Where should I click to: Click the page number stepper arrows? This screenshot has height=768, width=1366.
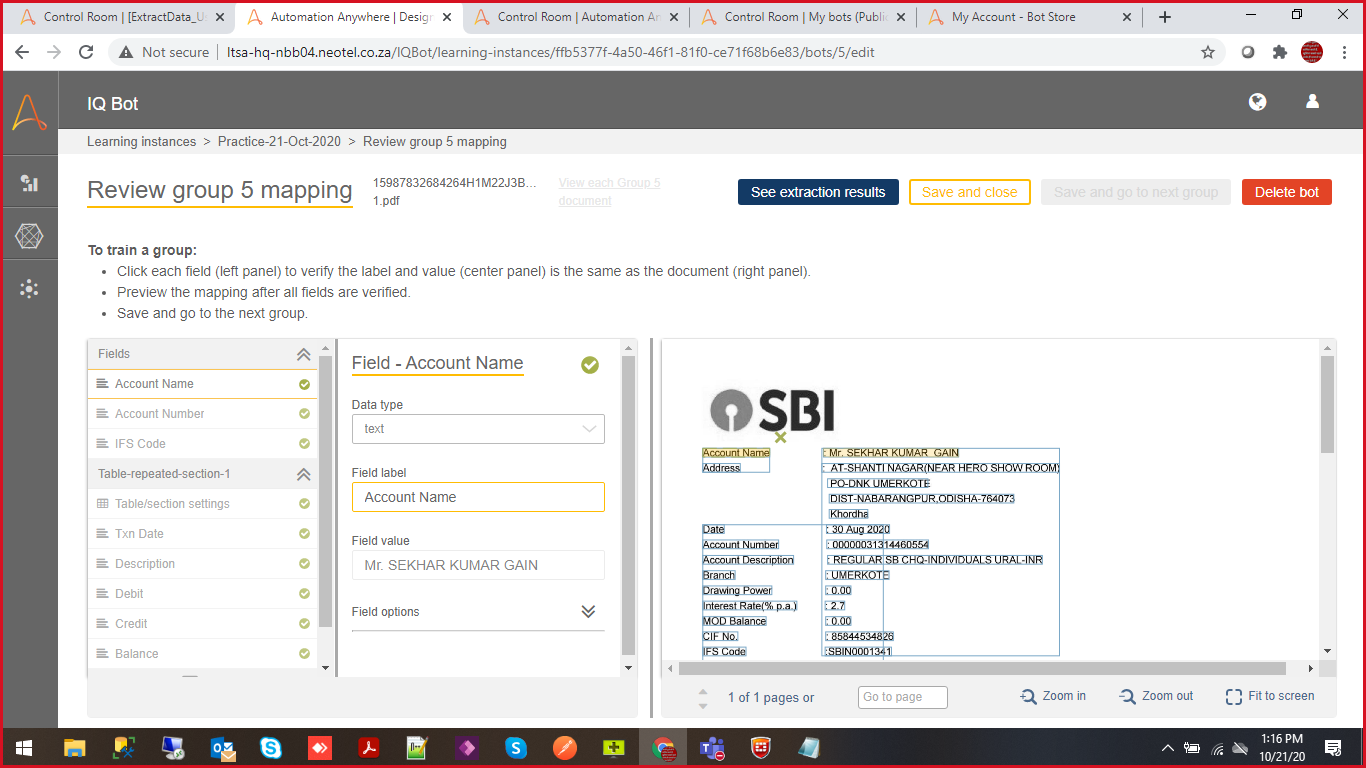coord(703,698)
